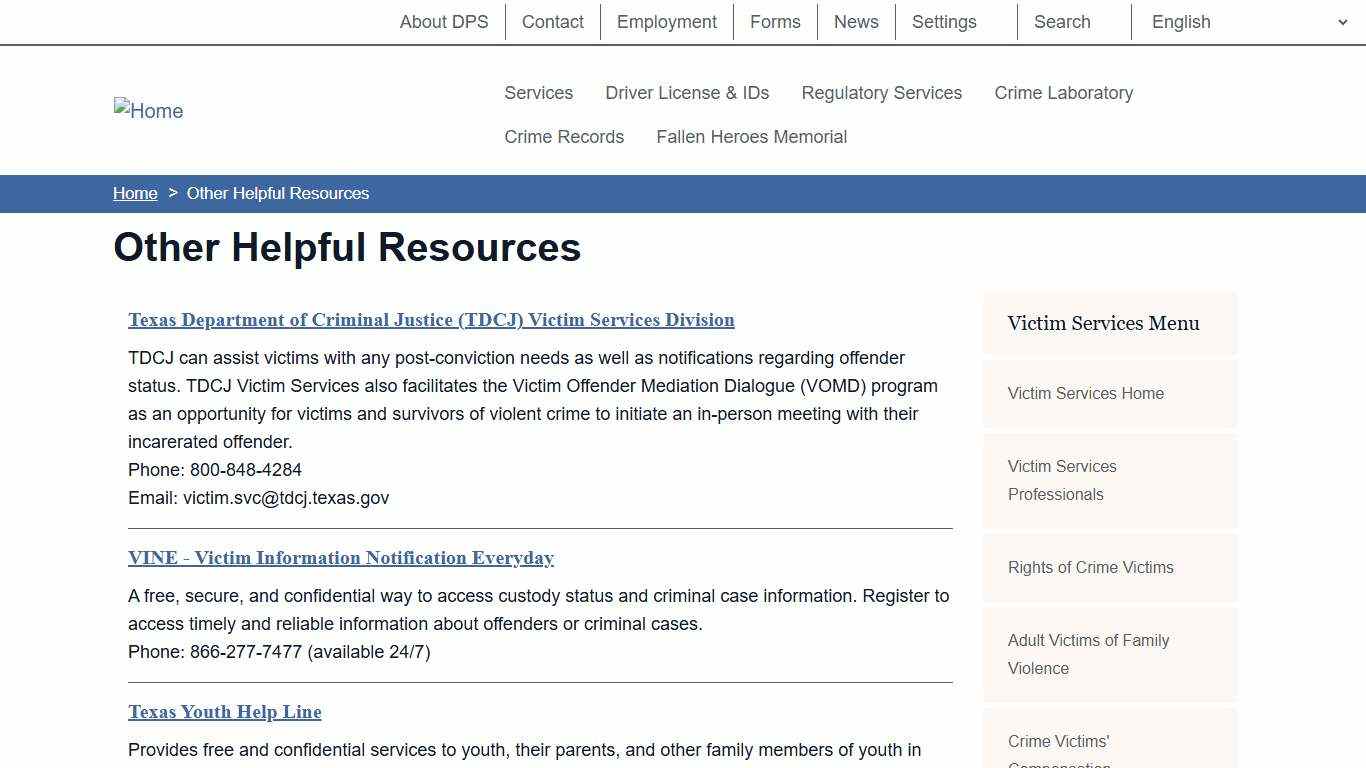Click the Home logo image
The height and width of the screenshot is (768, 1366).
tap(148, 110)
